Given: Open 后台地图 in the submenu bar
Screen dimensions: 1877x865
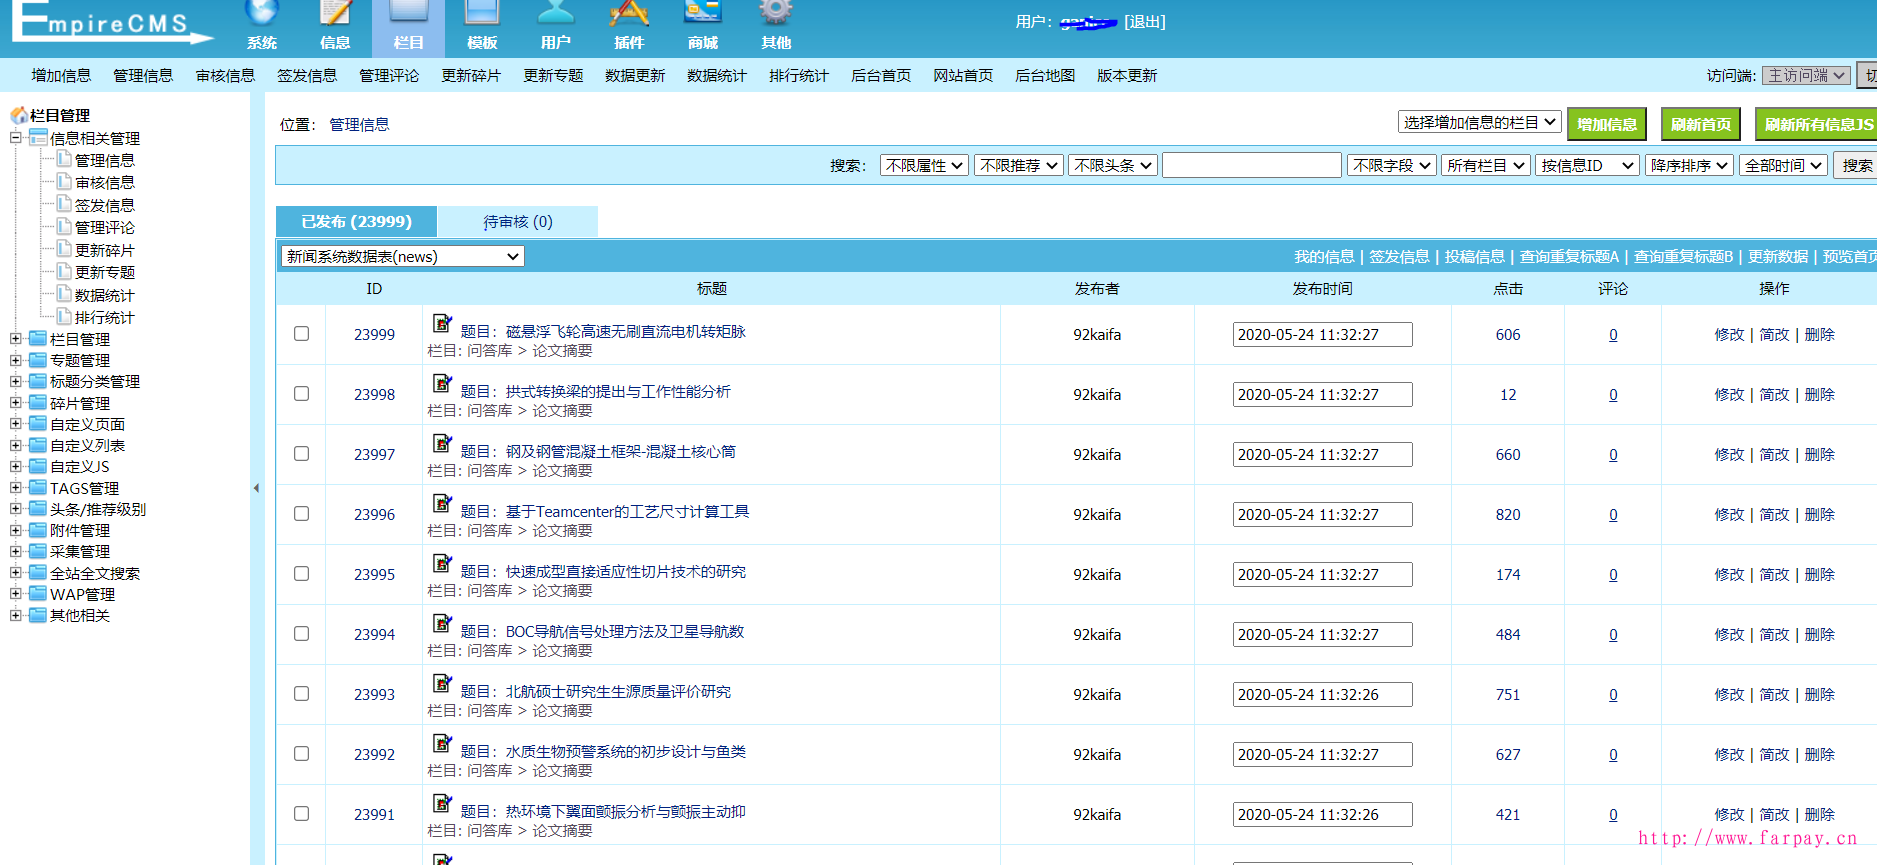Looking at the screenshot, I should (x=1045, y=75).
